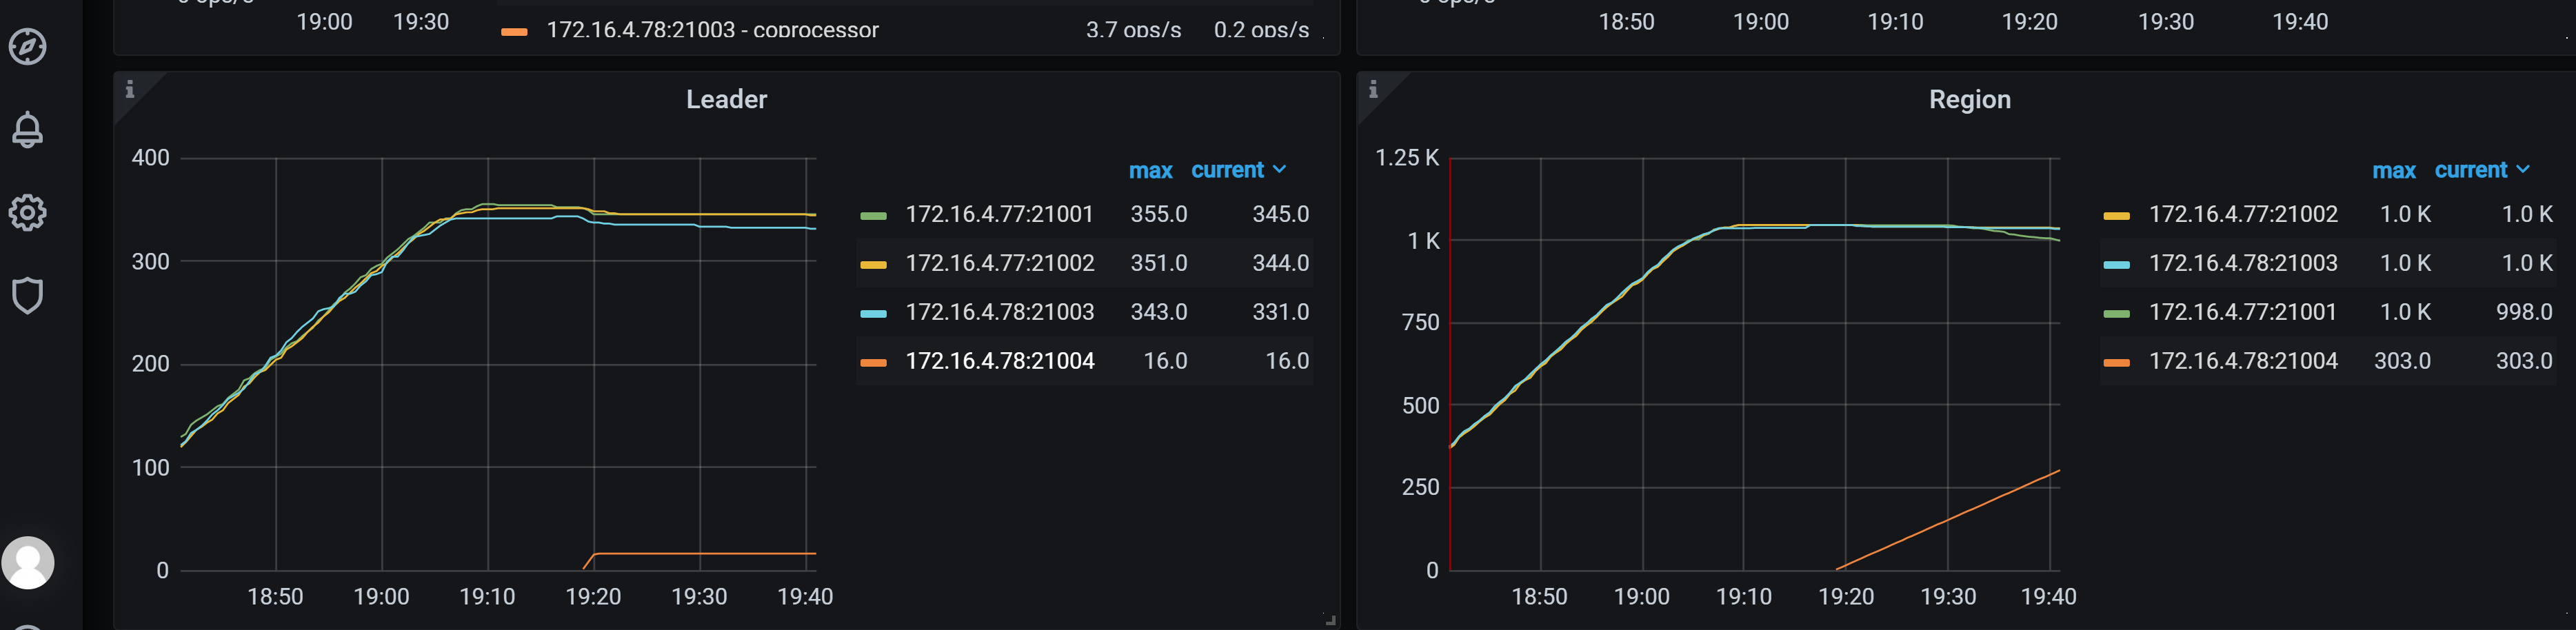Change green color swatch for 21001 in Region
The width and height of the screenshot is (2576, 630).
(x=2116, y=313)
